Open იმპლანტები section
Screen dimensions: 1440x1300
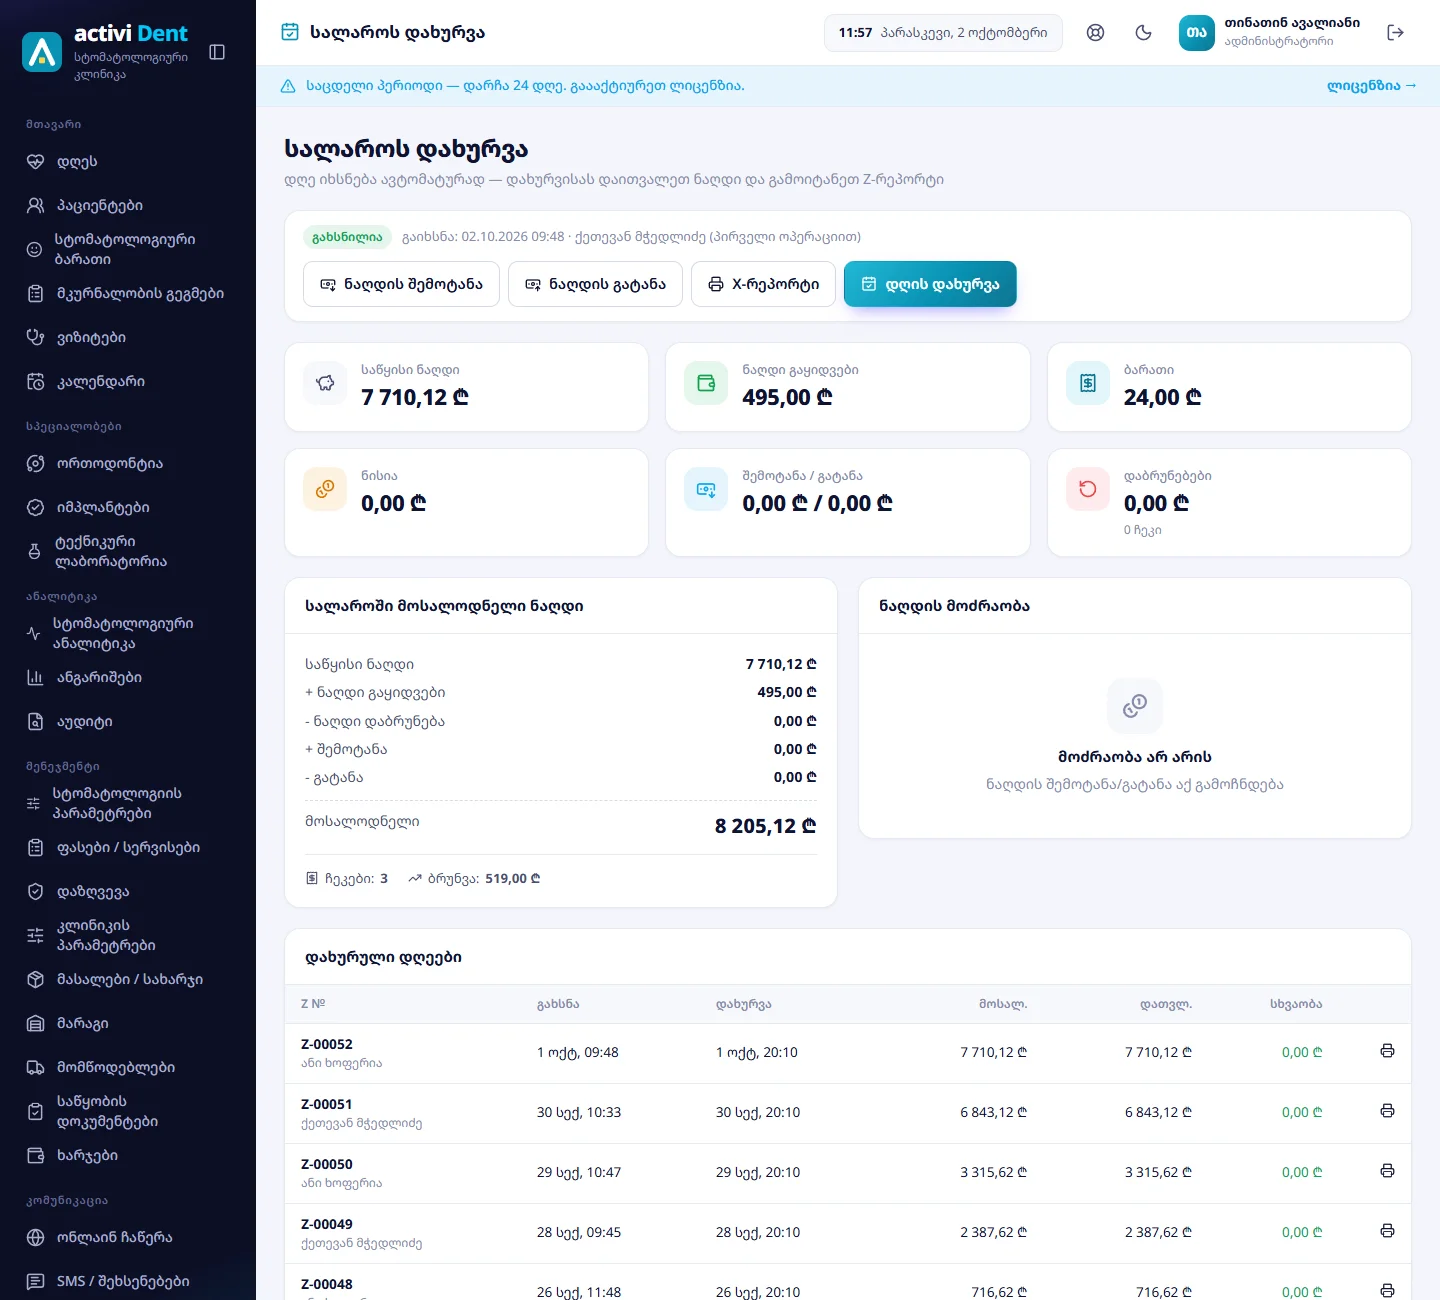pyautogui.click(x=128, y=507)
